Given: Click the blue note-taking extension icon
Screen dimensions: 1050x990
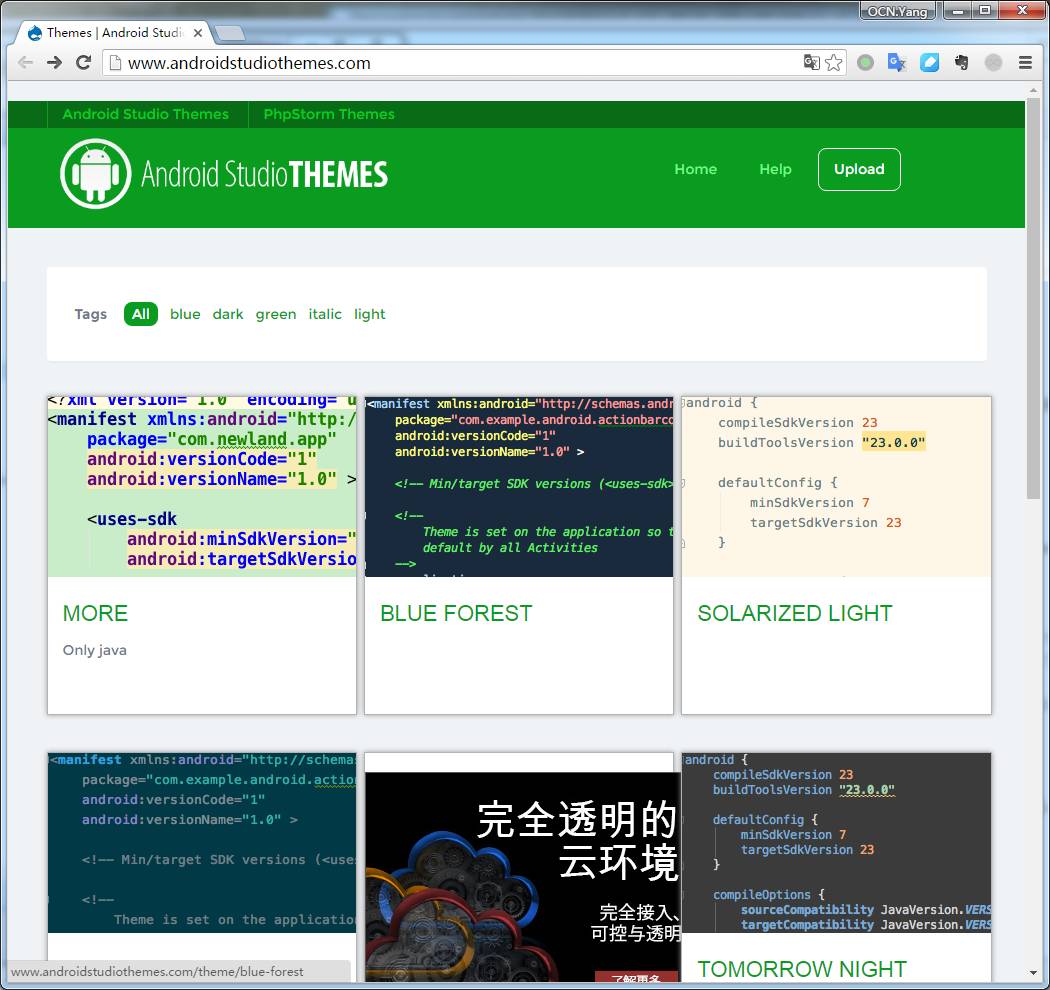Looking at the screenshot, I should click(929, 62).
